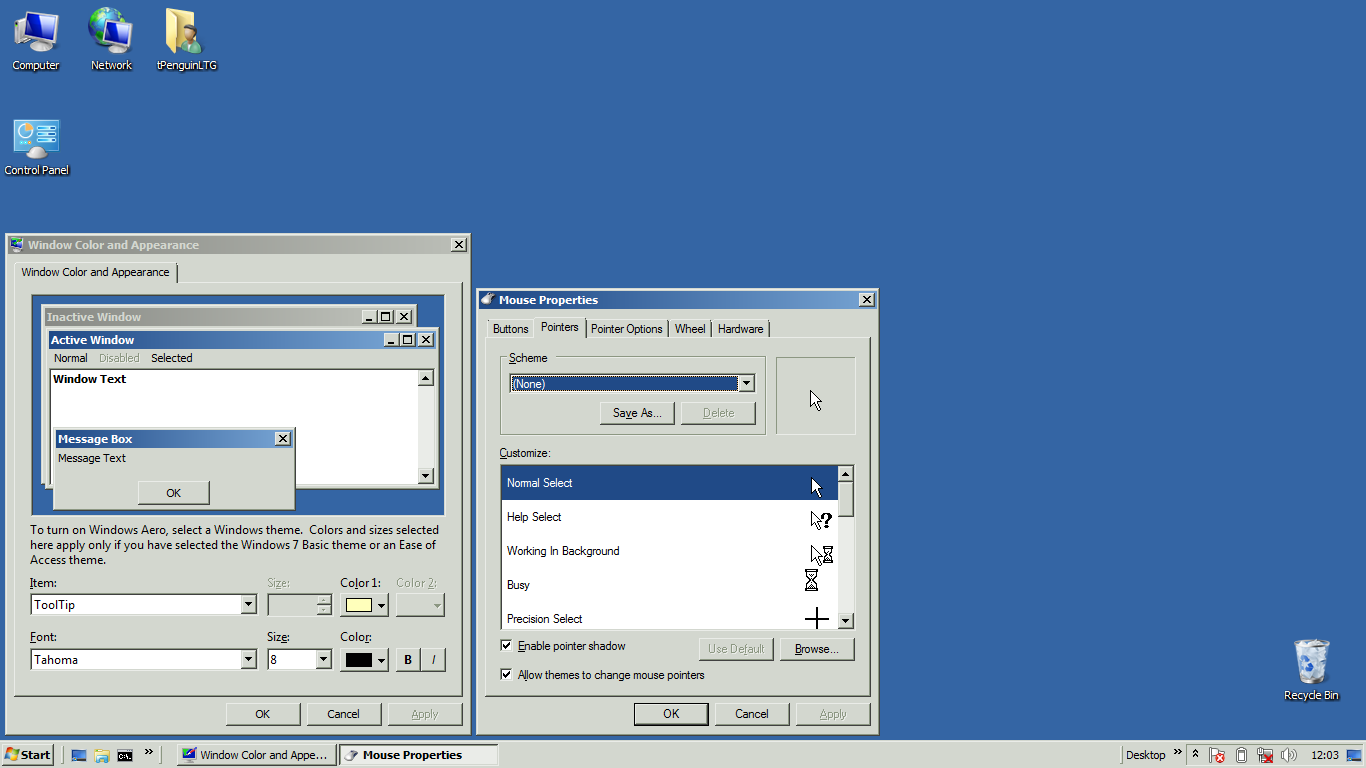1366x768 pixels.
Task: Open Color 1 swatch dropdown
Action: 366,605
